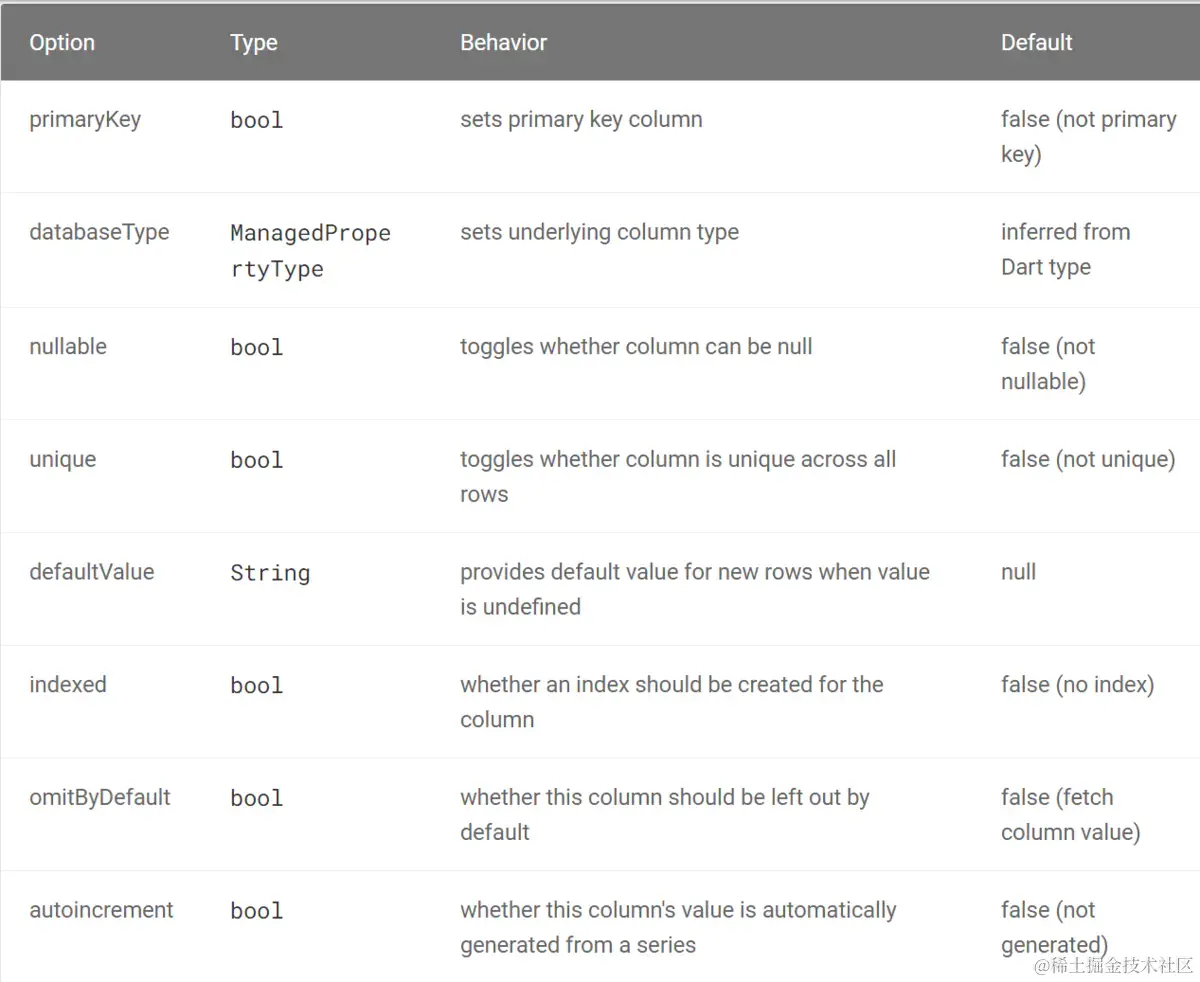Screen dimensions: 1200x982
Task: Click the unique option cell
Action: [x=63, y=460]
